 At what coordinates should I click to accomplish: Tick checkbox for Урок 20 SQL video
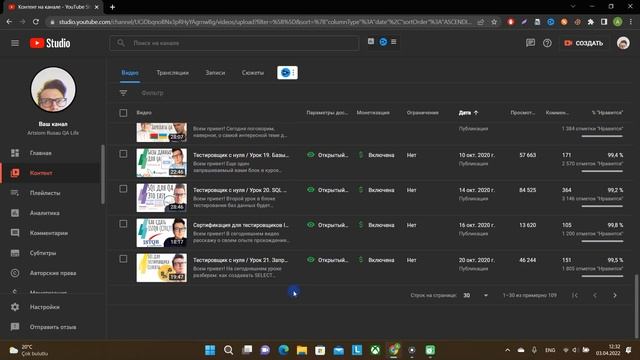pyautogui.click(x=123, y=189)
